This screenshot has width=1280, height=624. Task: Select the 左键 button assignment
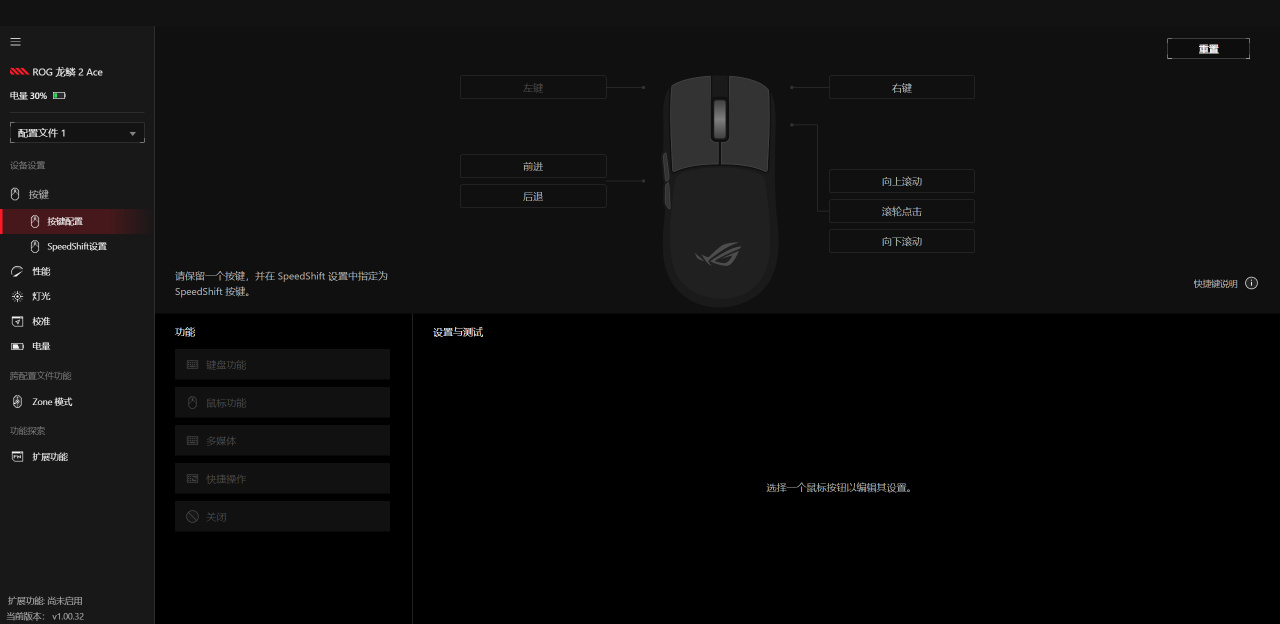533,87
